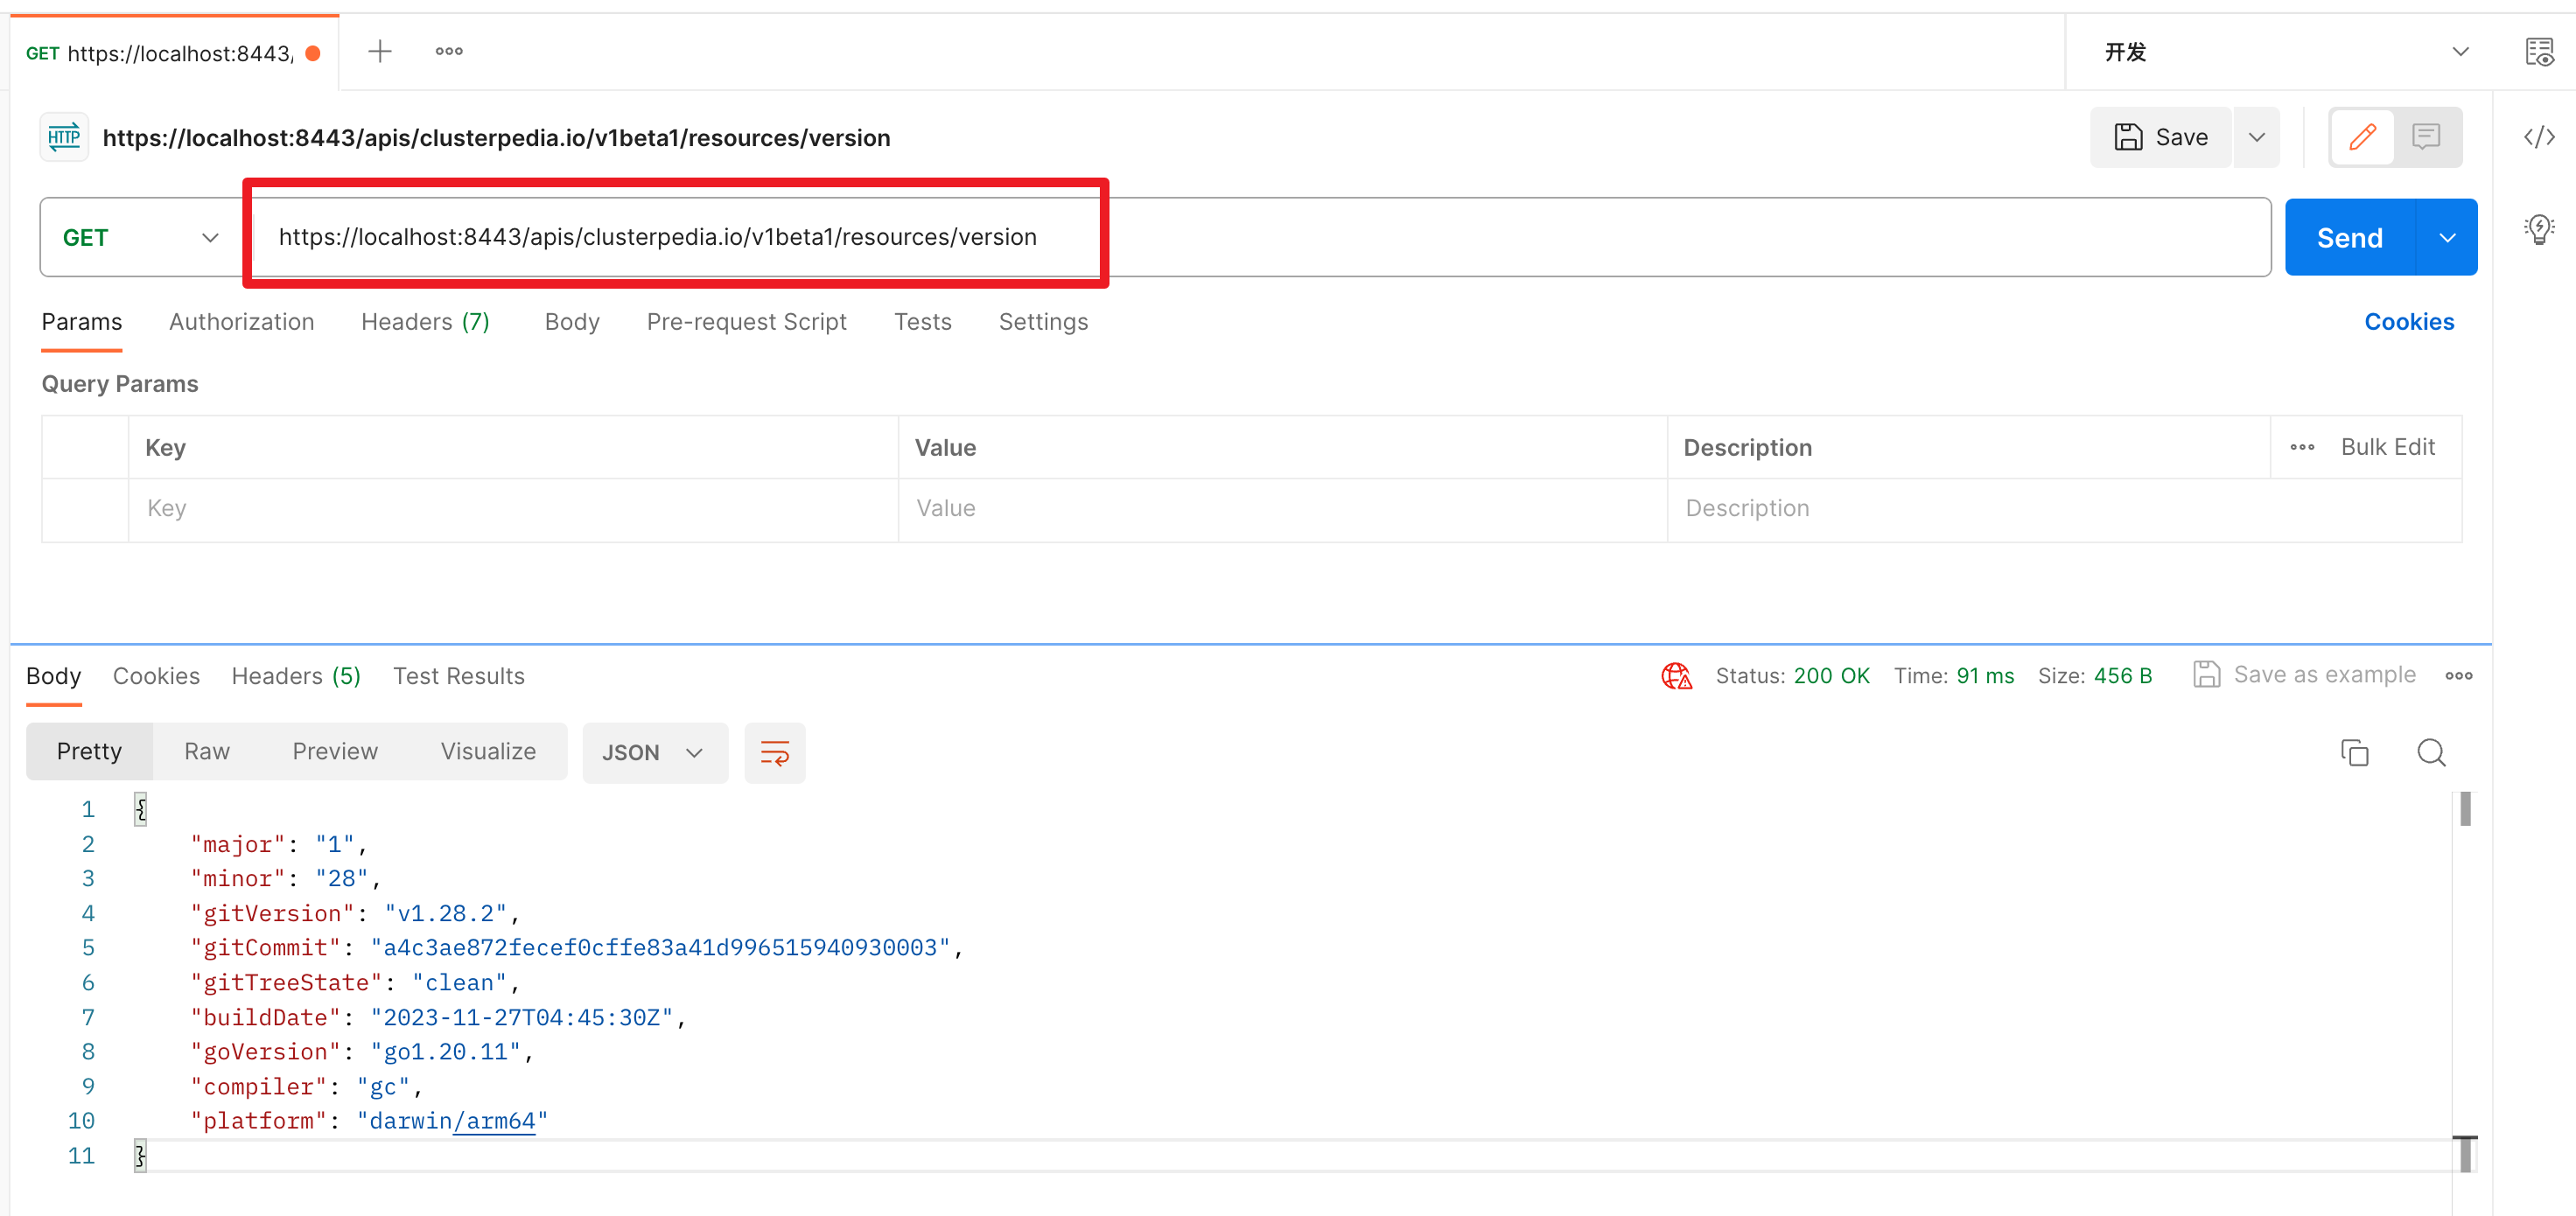Open the lightbulb info icon in the sidebar
The image size is (2576, 1216).
pos(2538,229)
